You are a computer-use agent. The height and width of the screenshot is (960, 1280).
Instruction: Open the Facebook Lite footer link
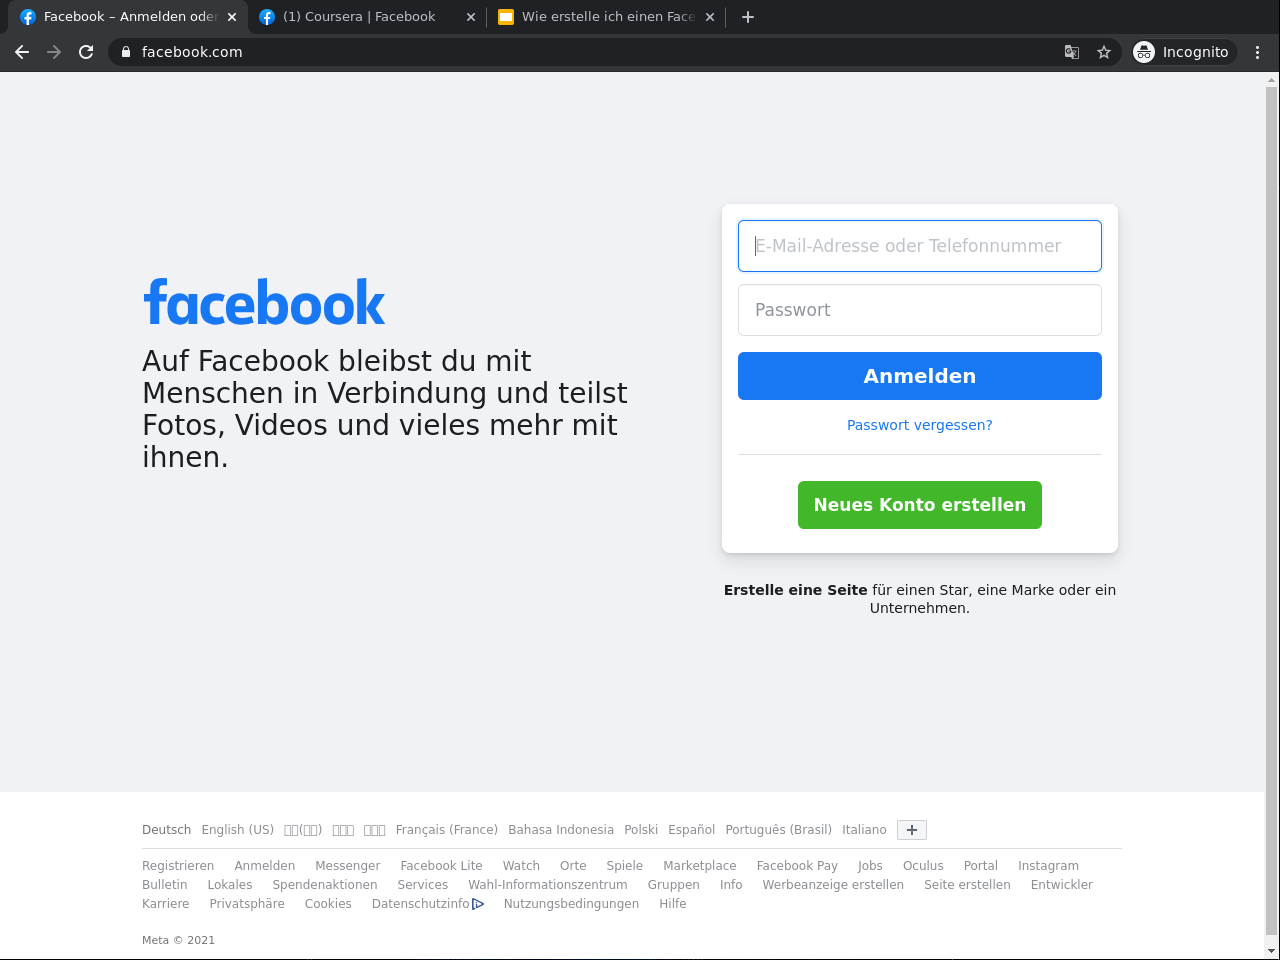[x=441, y=866]
